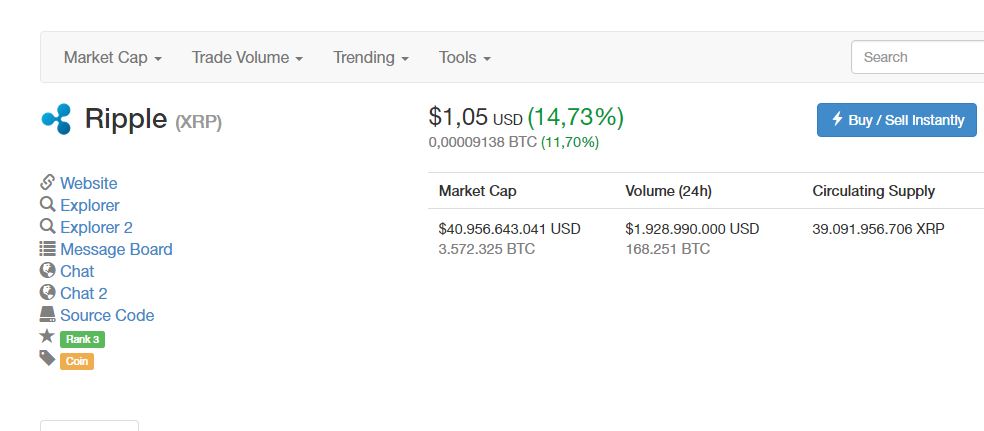Screen dimensions: 984x431
Task: Open the Website link
Action: pyautogui.click(x=88, y=183)
